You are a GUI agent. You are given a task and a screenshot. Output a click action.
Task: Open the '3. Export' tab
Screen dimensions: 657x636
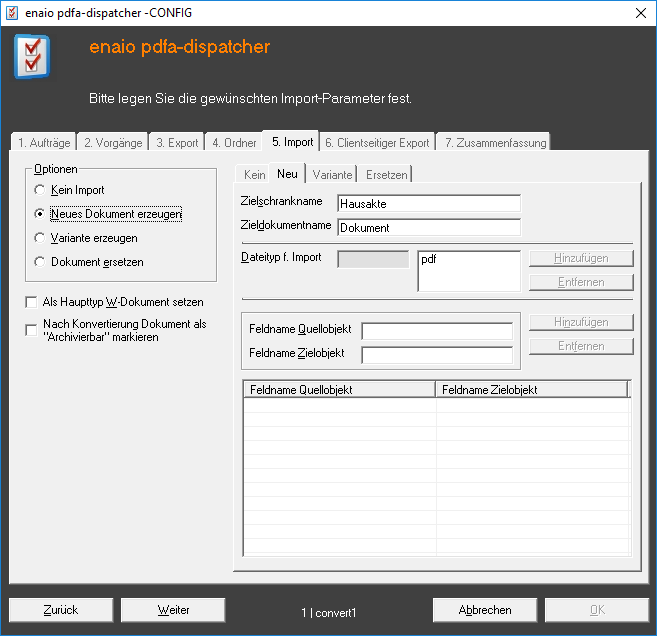point(177,143)
